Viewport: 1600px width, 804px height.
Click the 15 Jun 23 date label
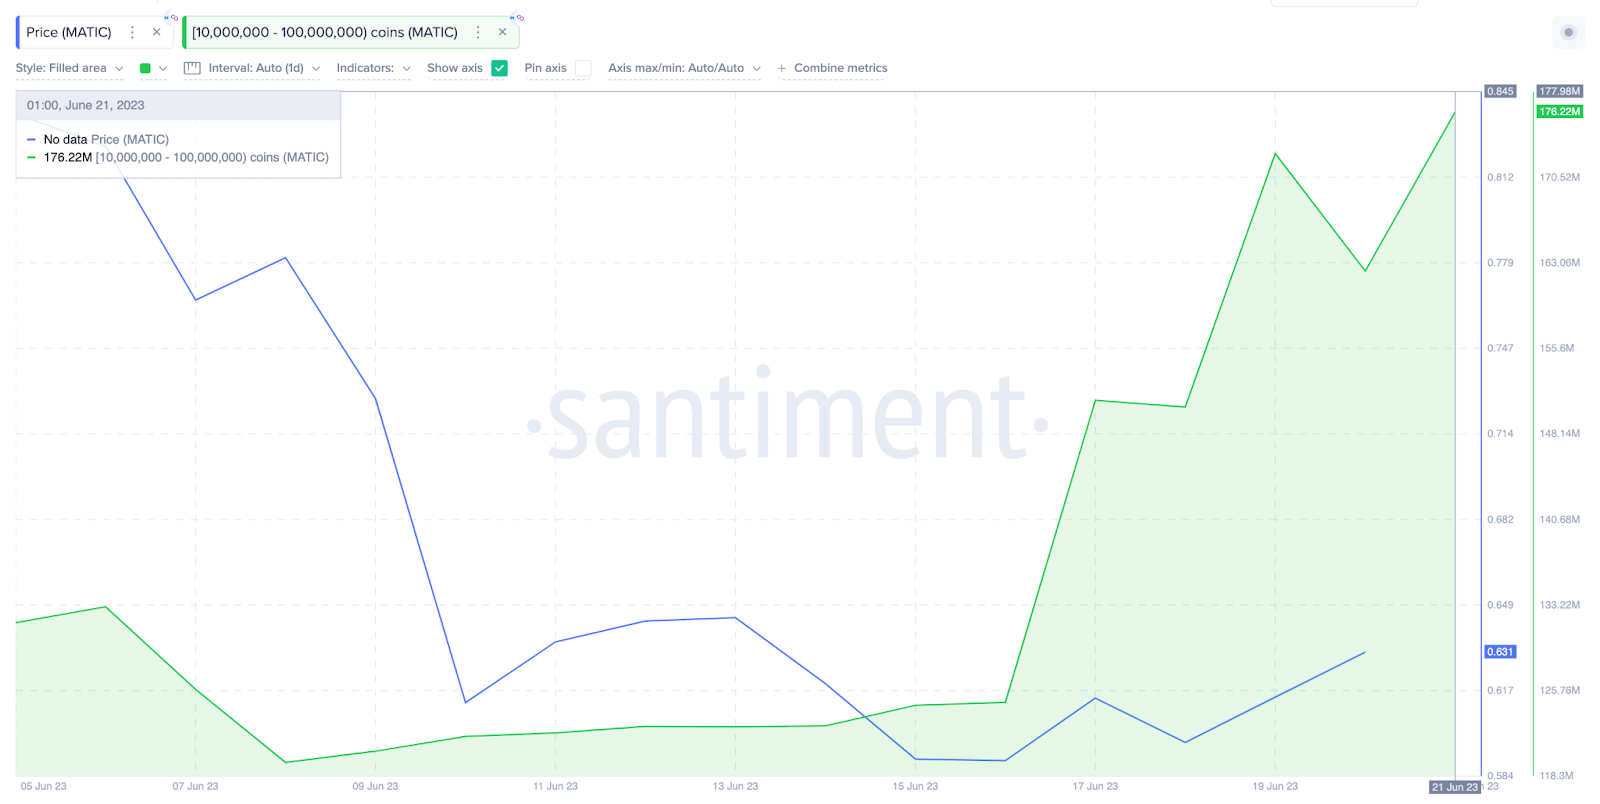(x=915, y=786)
